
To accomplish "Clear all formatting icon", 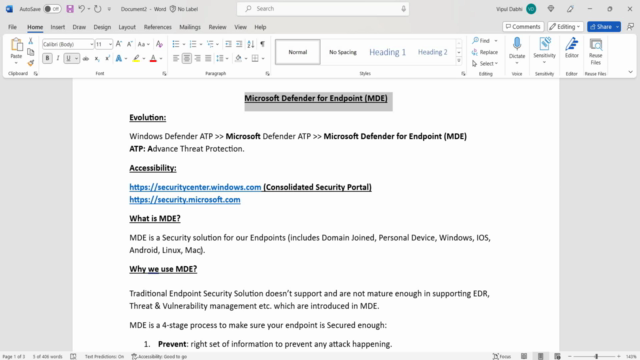I will click(160, 44).
